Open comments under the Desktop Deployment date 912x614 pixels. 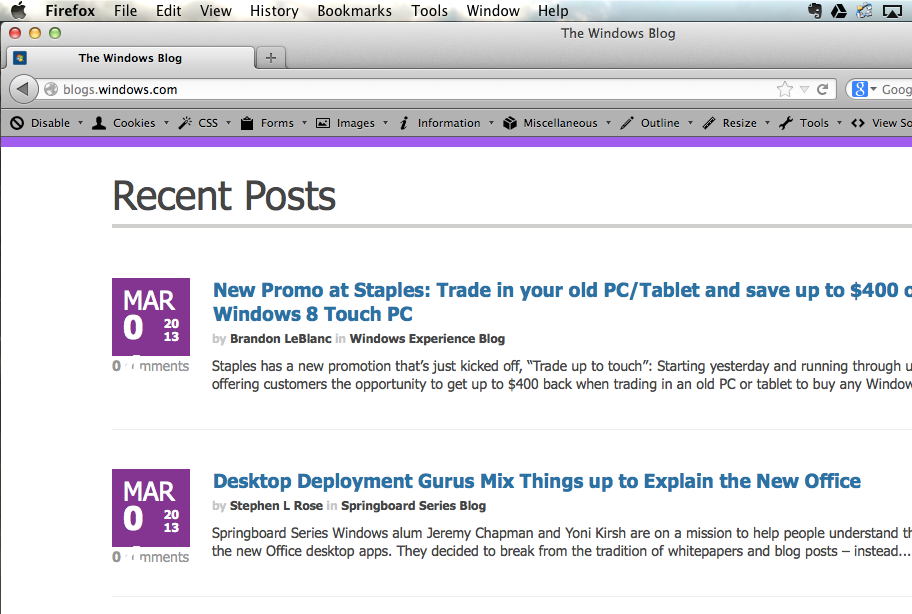coord(151,556)
